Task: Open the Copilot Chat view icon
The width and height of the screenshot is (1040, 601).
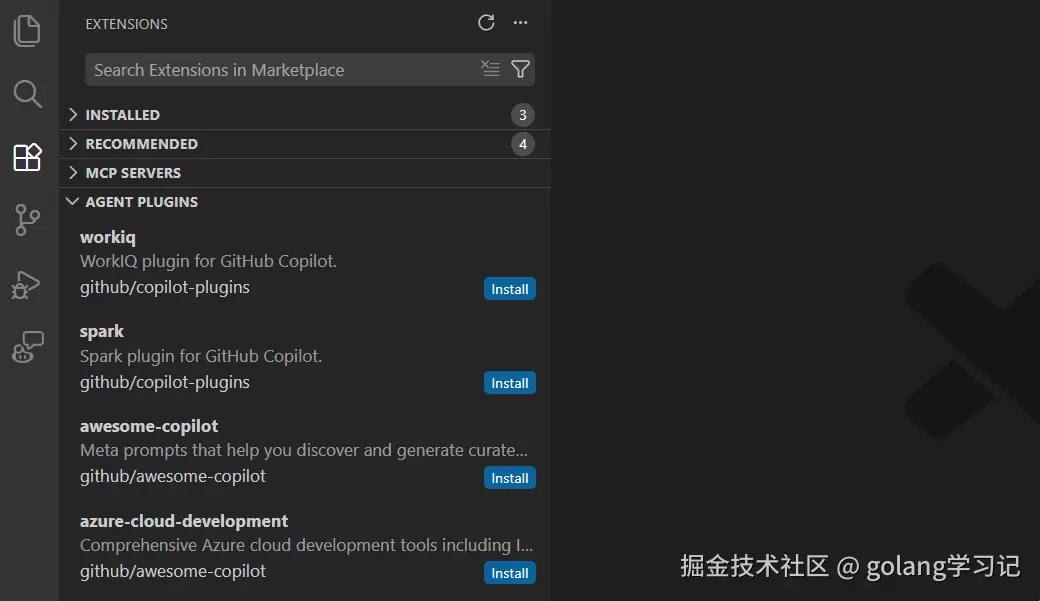Action: [x=27, y=347]
